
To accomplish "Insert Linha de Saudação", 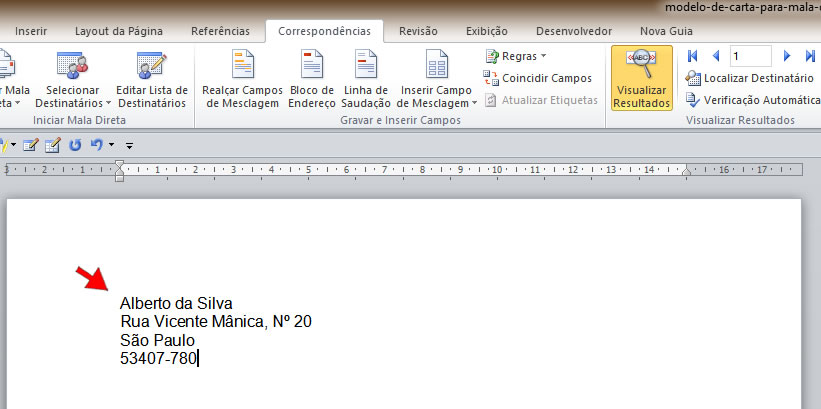I will click(x=366, y=81).
